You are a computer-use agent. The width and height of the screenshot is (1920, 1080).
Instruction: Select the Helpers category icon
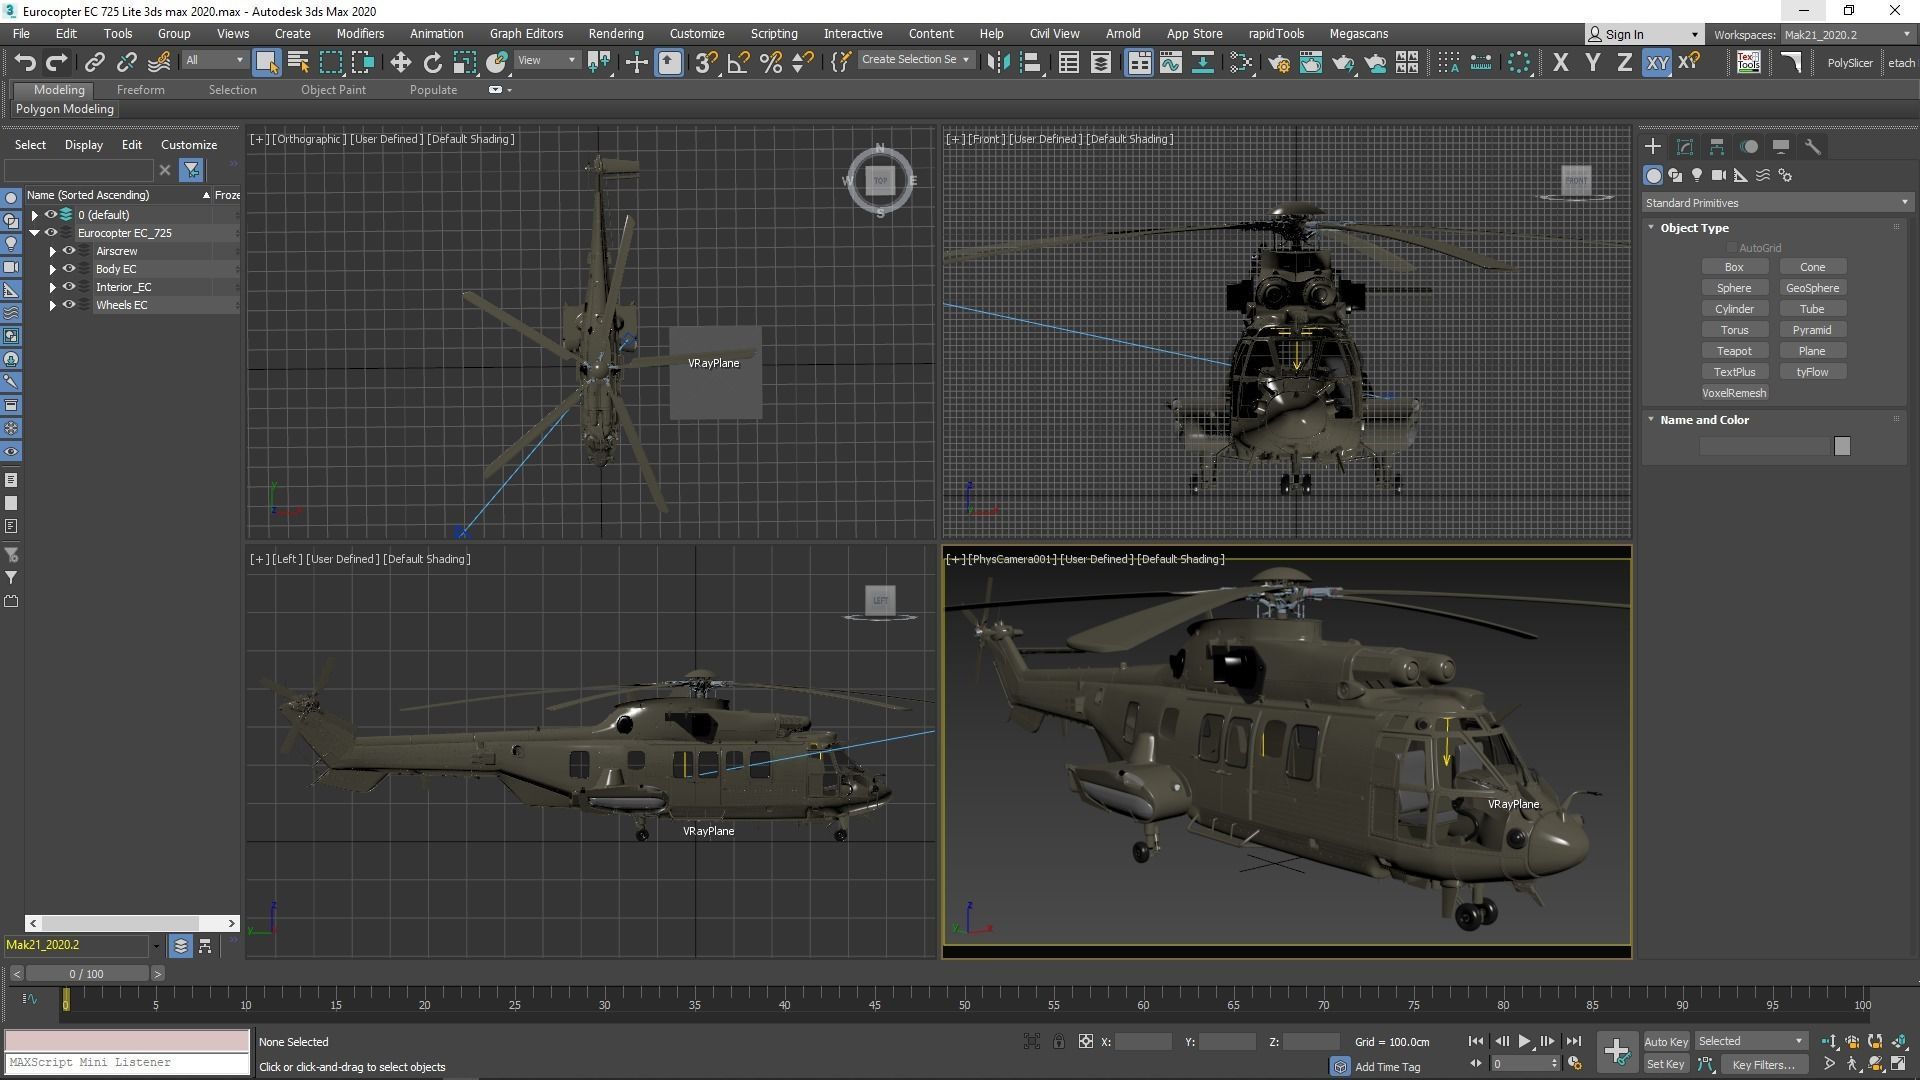[x=1741, y=175]
